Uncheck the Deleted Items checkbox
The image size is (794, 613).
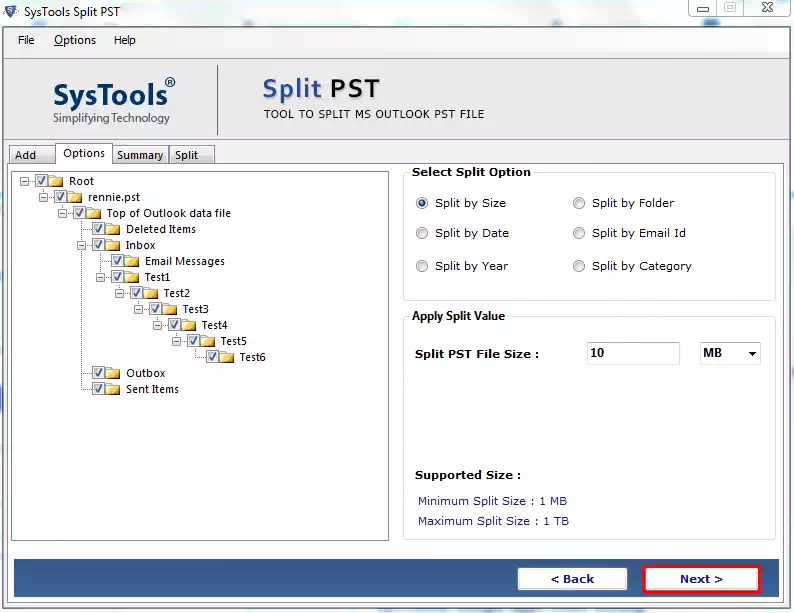[98, 228]
